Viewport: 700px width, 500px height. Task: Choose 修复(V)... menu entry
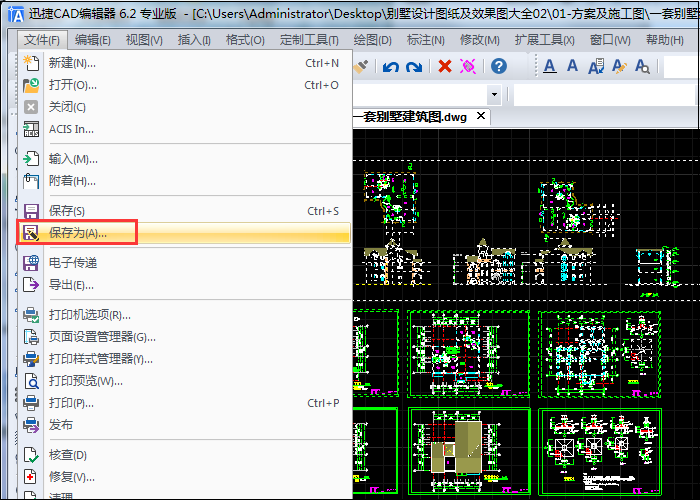[184, 477]
